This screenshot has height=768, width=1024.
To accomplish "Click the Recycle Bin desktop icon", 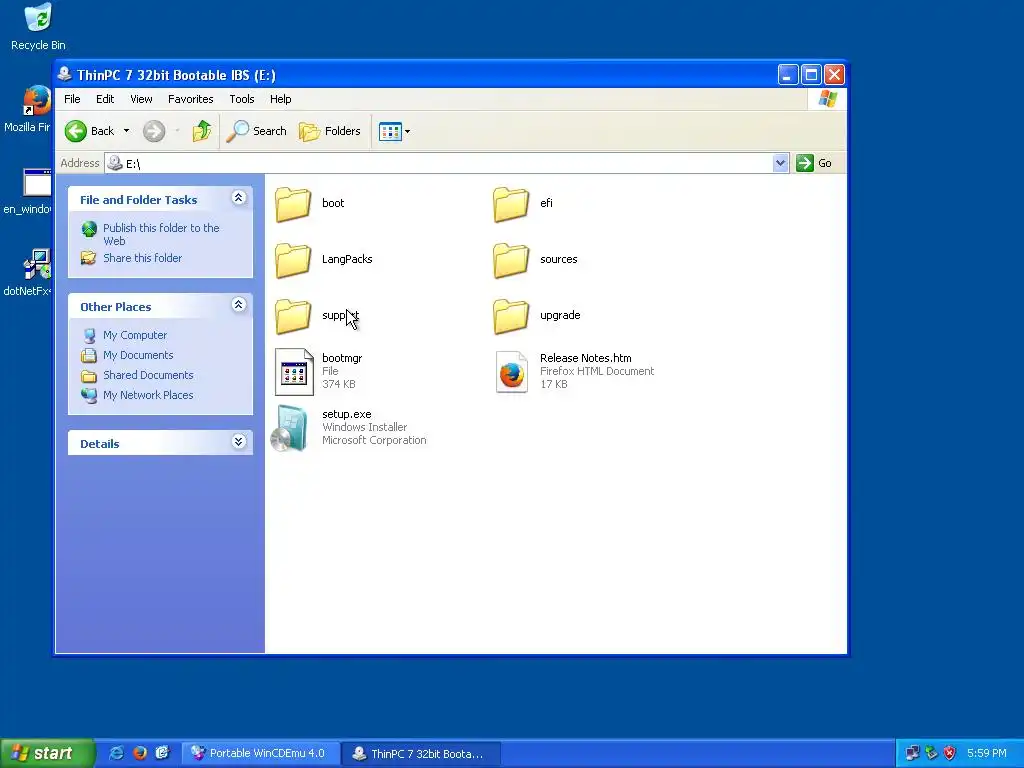I will click(x=38, y=18).
